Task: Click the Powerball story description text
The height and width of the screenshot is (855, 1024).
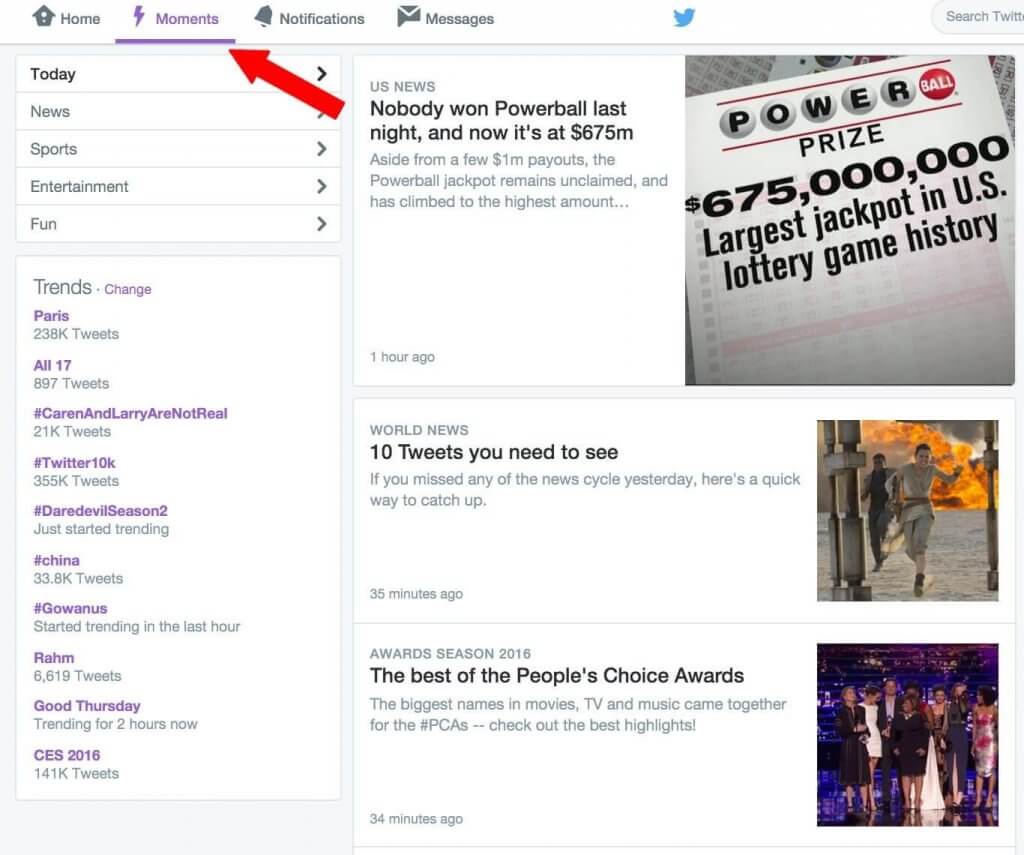Action: [x=519, y=180]
